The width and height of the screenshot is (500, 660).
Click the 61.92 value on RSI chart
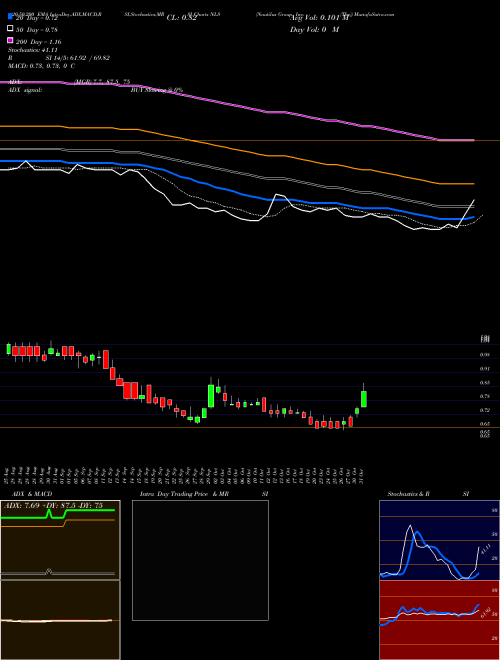(487, 612)
